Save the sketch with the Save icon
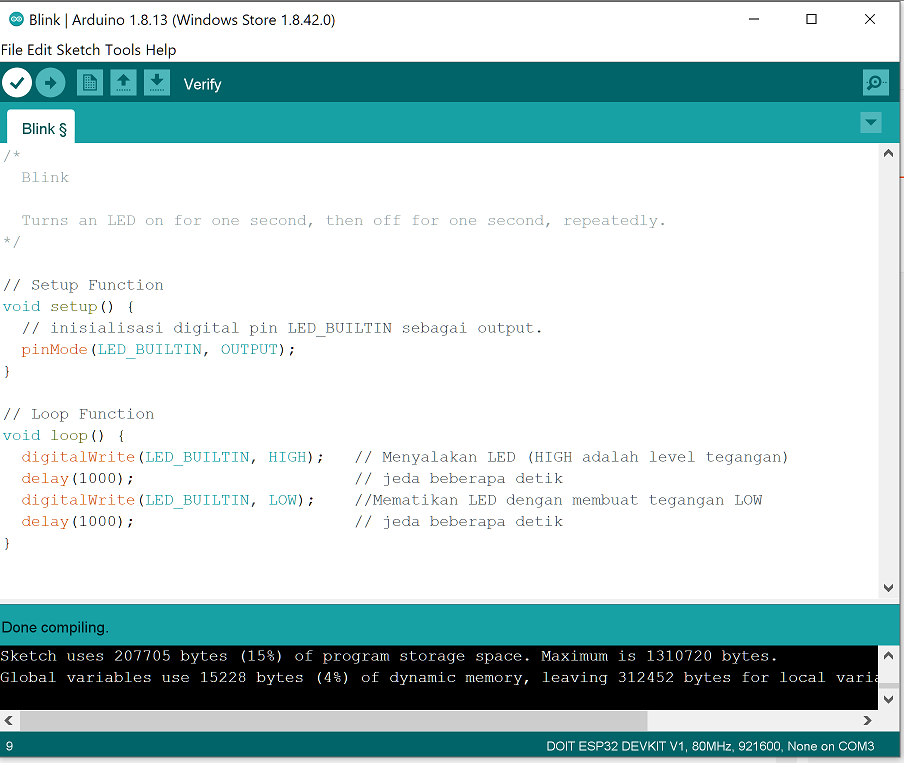This screenshot has height=763, width=904. 157,83
